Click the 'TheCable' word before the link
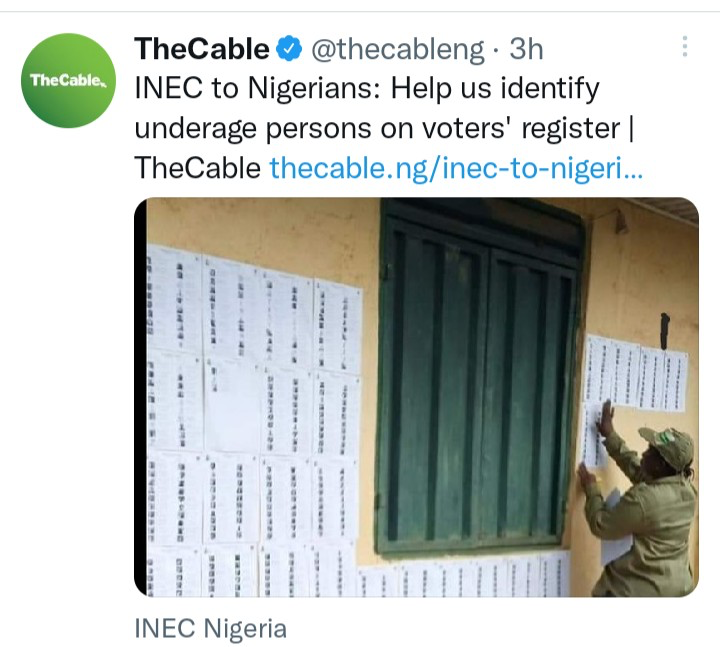 [198, 168]
